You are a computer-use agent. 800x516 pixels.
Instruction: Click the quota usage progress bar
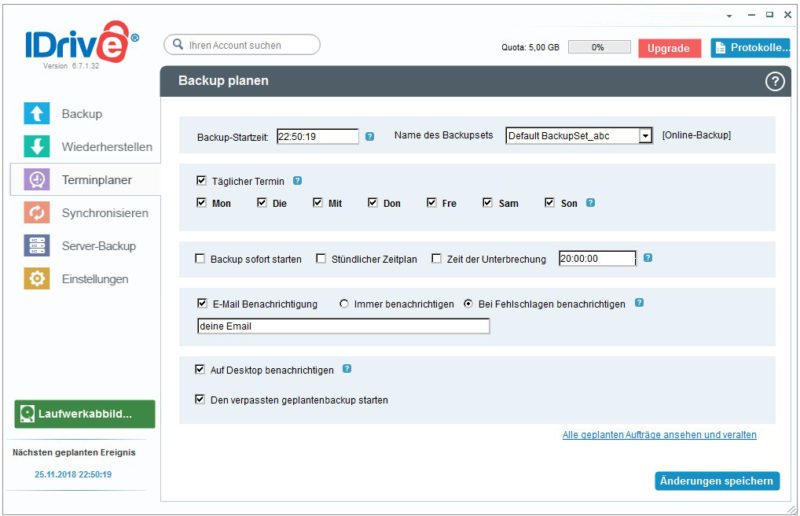[599, 47]
